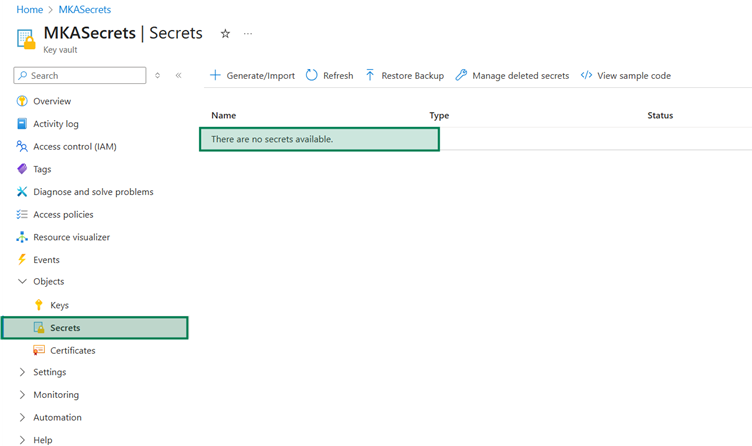Click the View sample code icon
The width and height of the screenshot is (752, 446).
[x=587, y=75]
